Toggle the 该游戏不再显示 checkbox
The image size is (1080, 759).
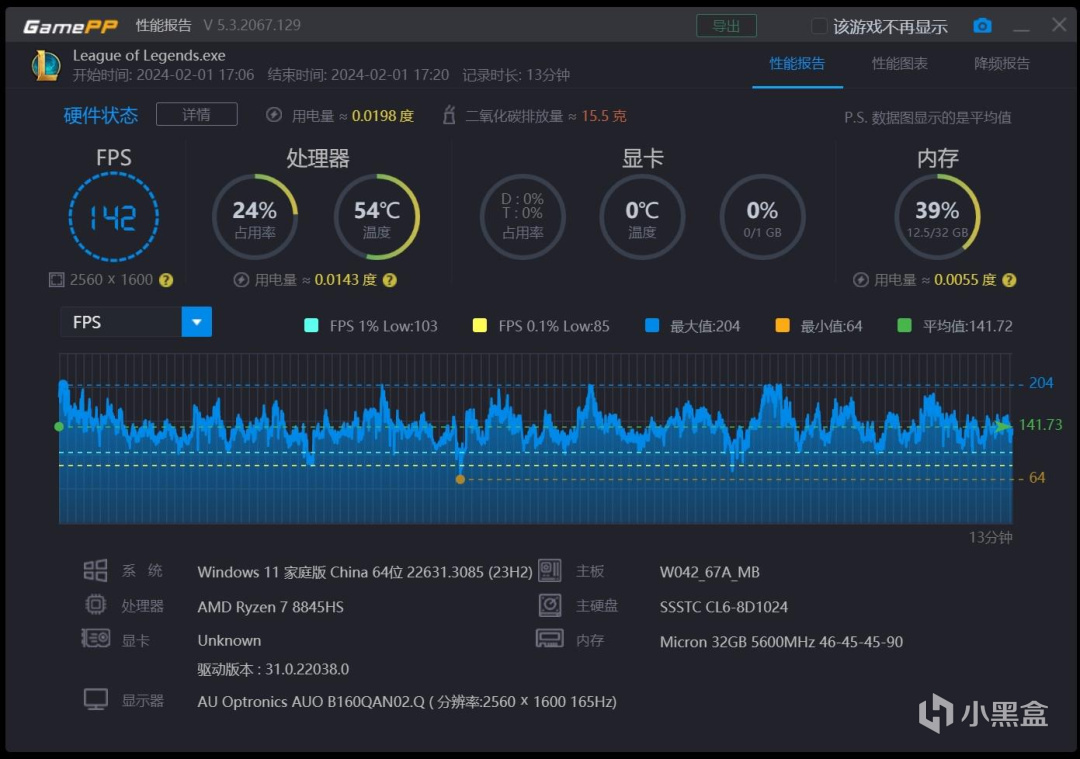click(x=818, y=26)
